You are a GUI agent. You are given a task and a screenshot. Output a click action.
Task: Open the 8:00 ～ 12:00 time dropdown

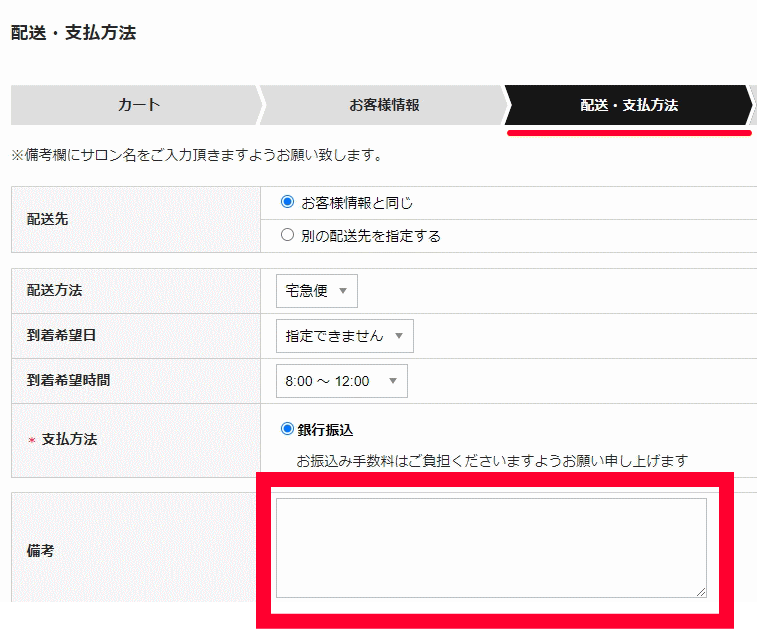click(x=341, y=381)
